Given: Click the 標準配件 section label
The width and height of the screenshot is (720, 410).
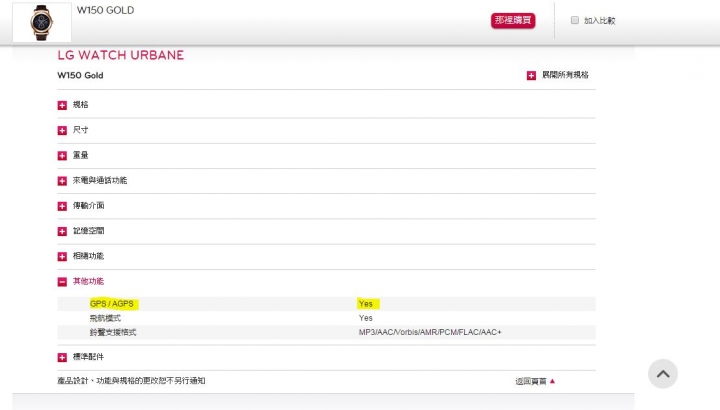Looking at the screenshot, I should pos(88,357).
